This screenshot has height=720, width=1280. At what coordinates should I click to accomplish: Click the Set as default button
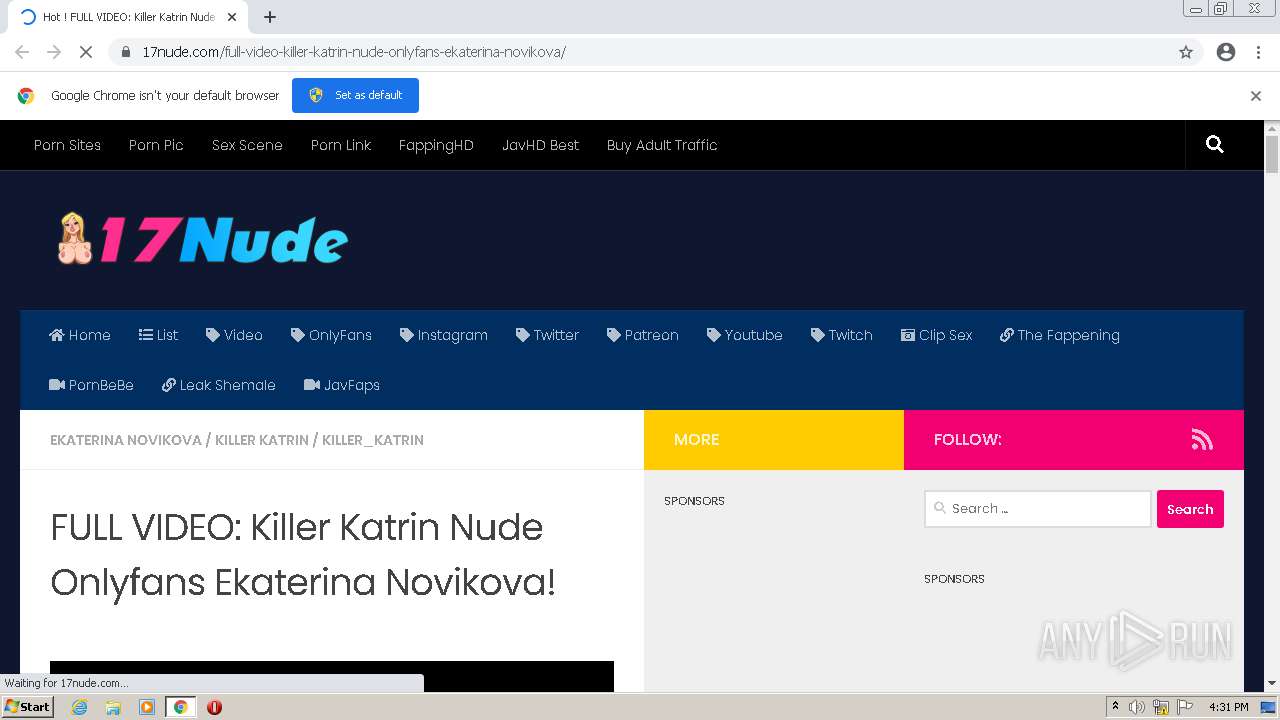(355, 95)
